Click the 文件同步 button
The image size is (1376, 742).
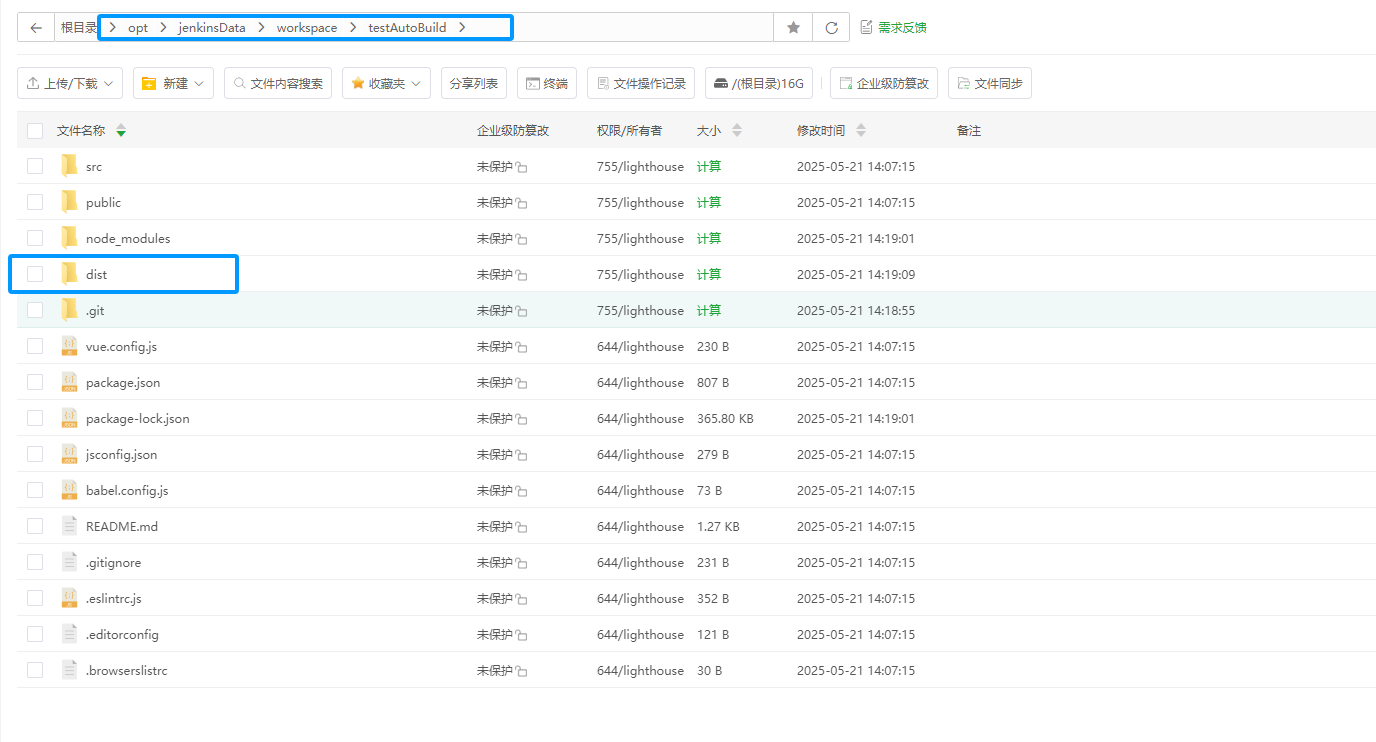click(990, 83)
